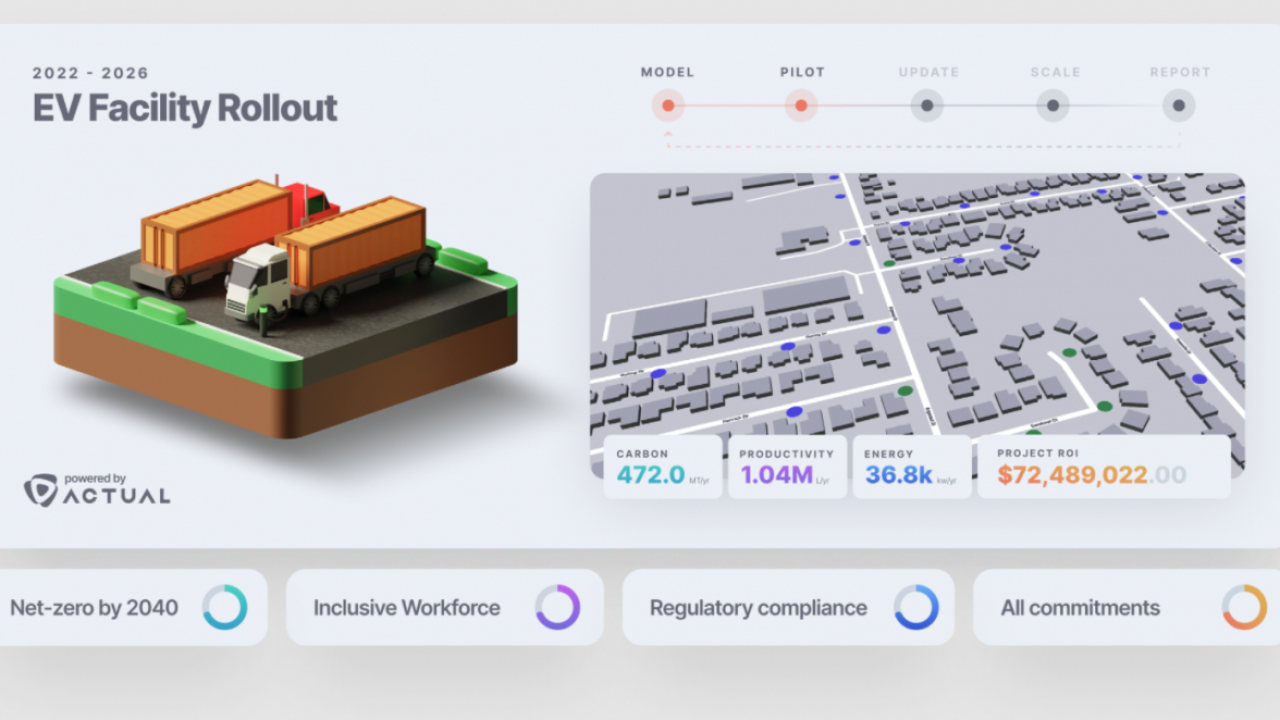Click the orange All commitments progress ring

click(x=1244, y=607)
